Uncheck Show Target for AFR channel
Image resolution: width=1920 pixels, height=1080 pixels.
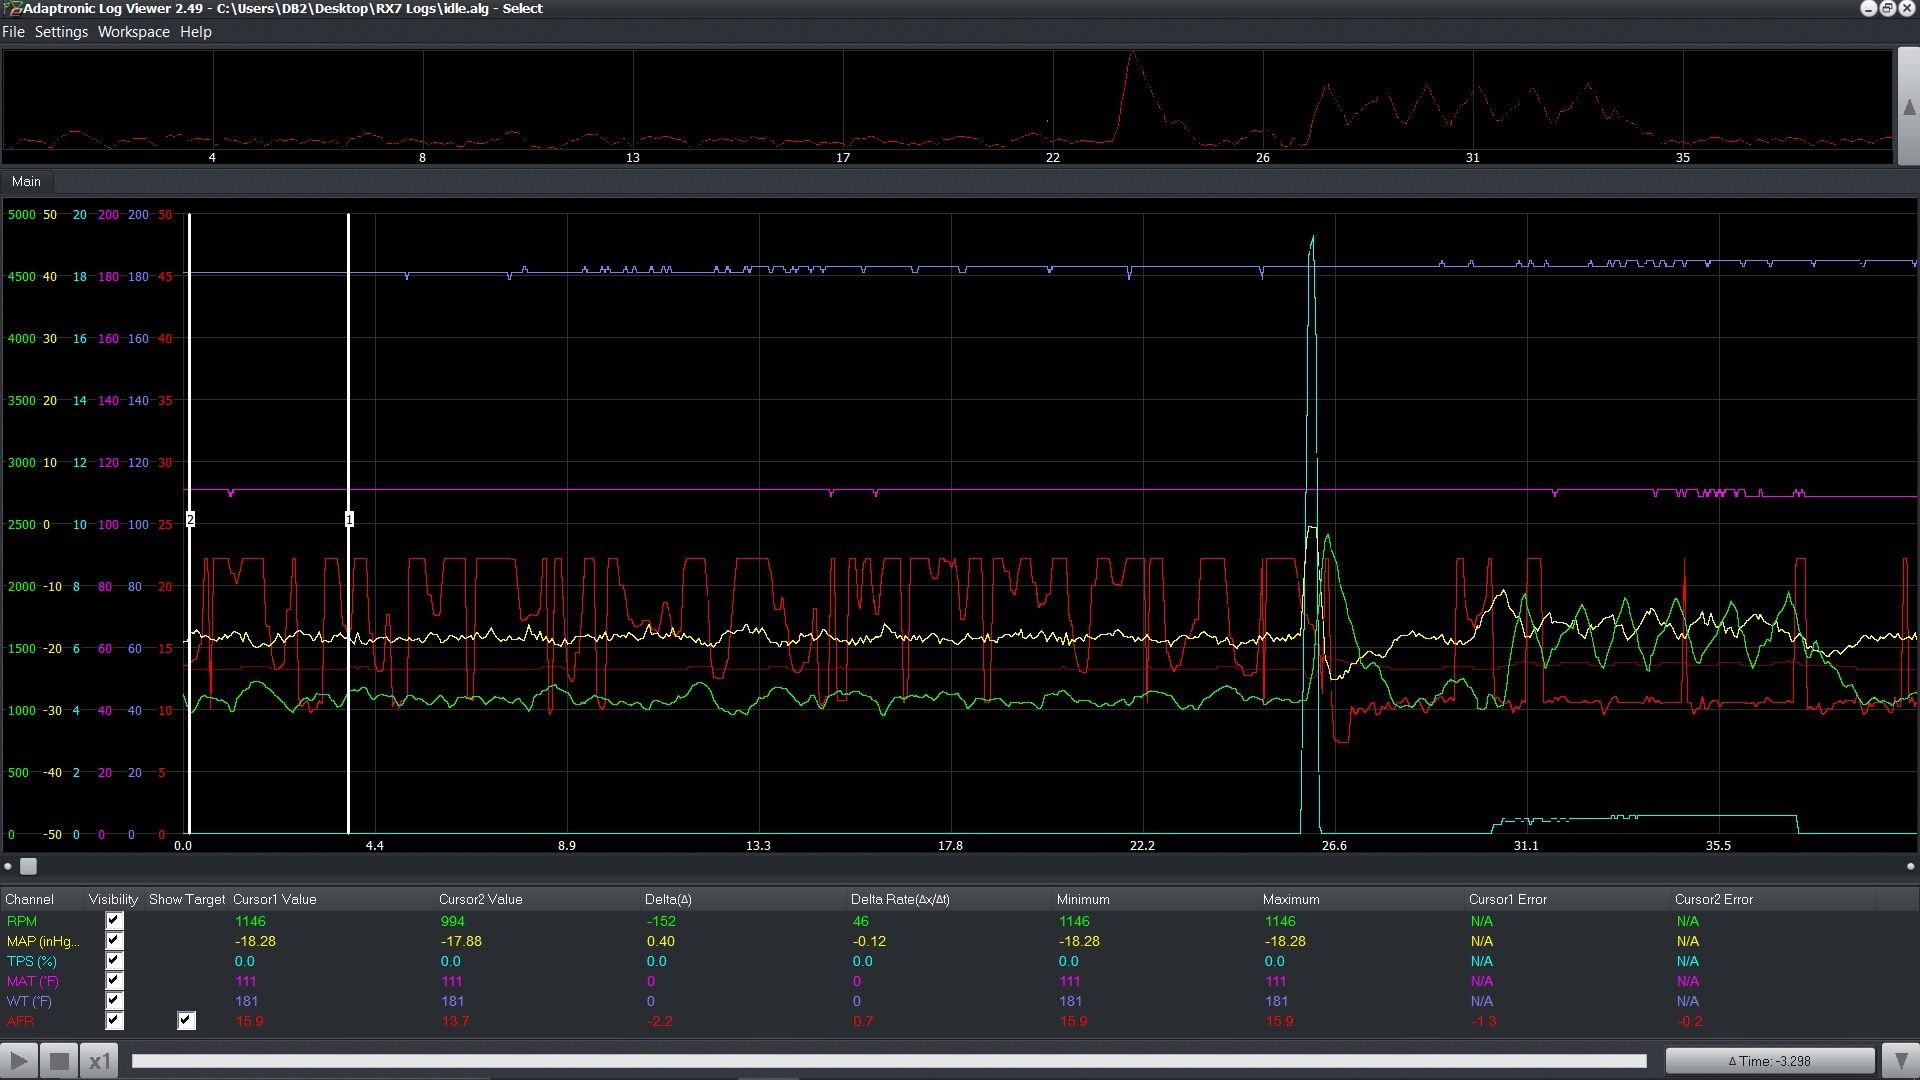click(x=186, y=1021)
